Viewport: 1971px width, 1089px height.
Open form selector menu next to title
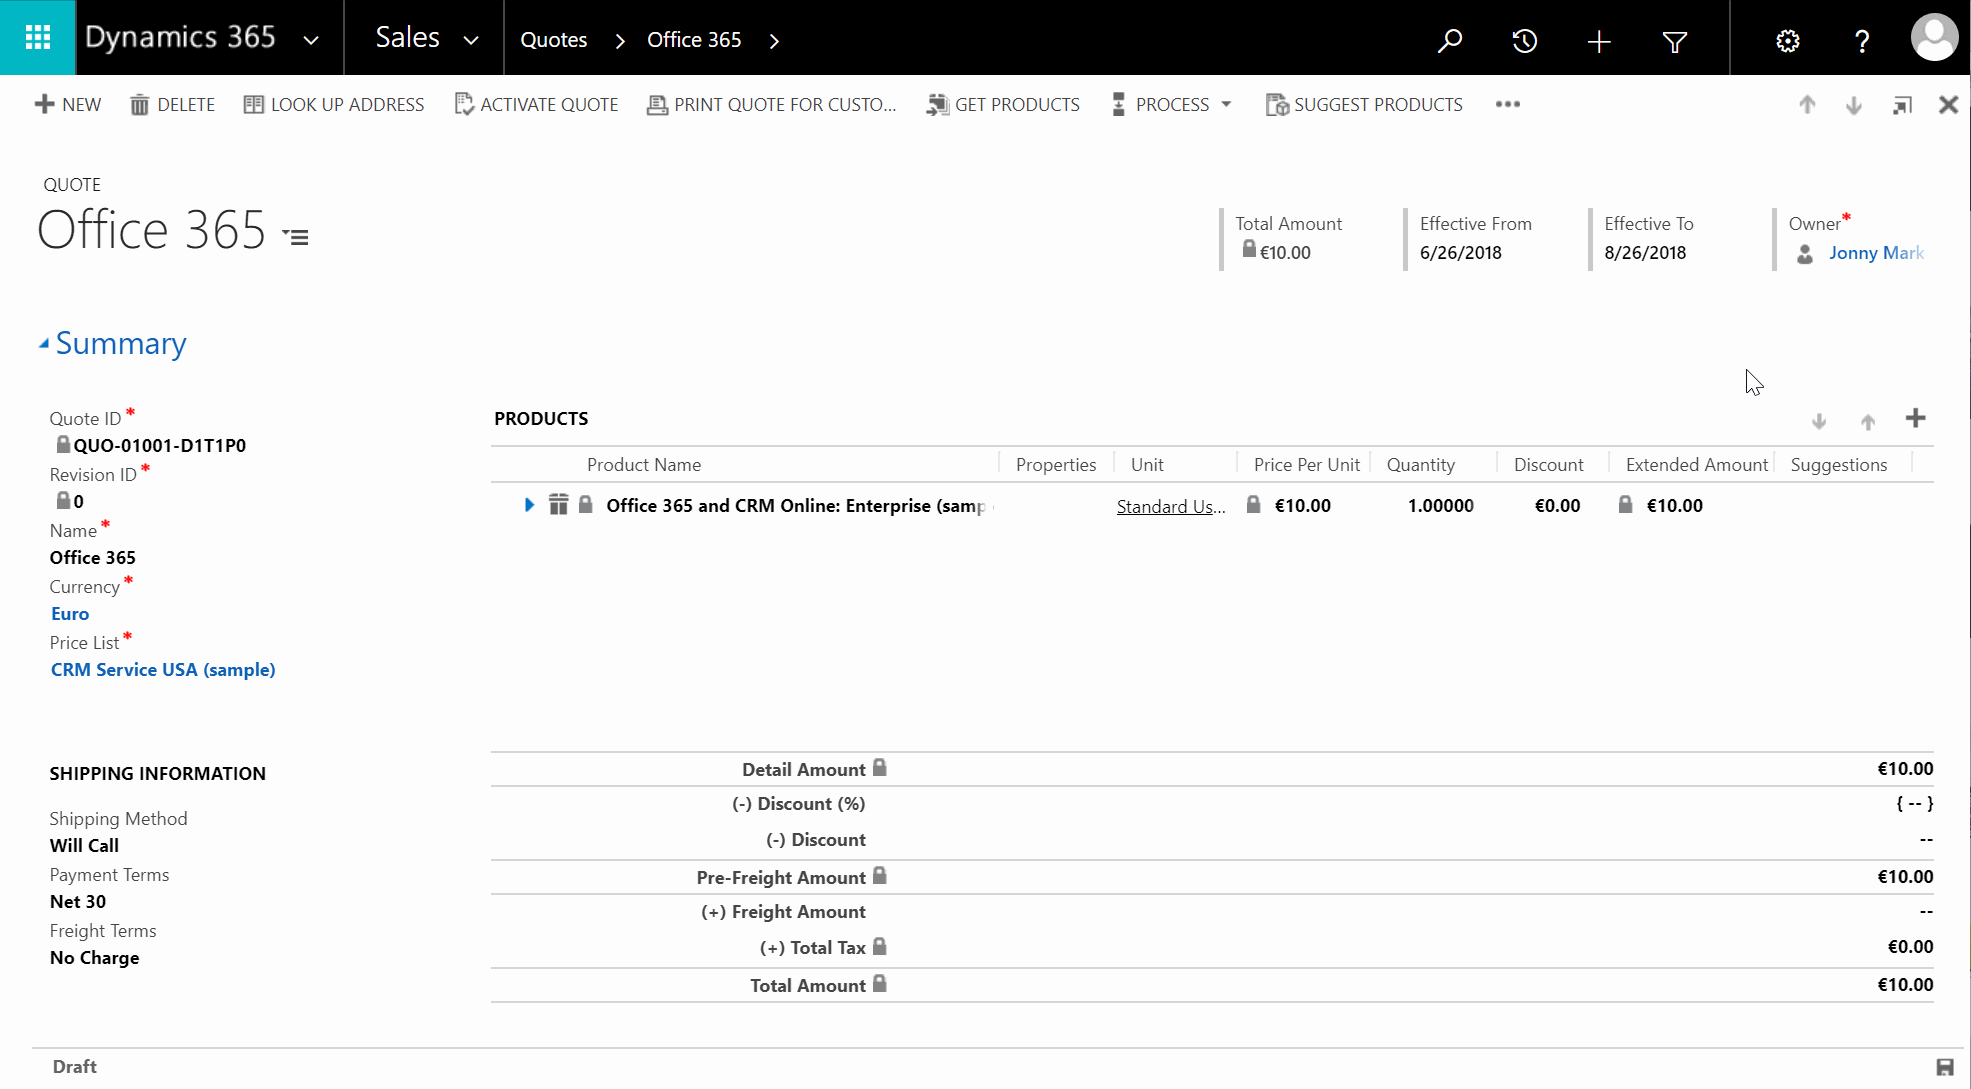(x=295, y=237)
